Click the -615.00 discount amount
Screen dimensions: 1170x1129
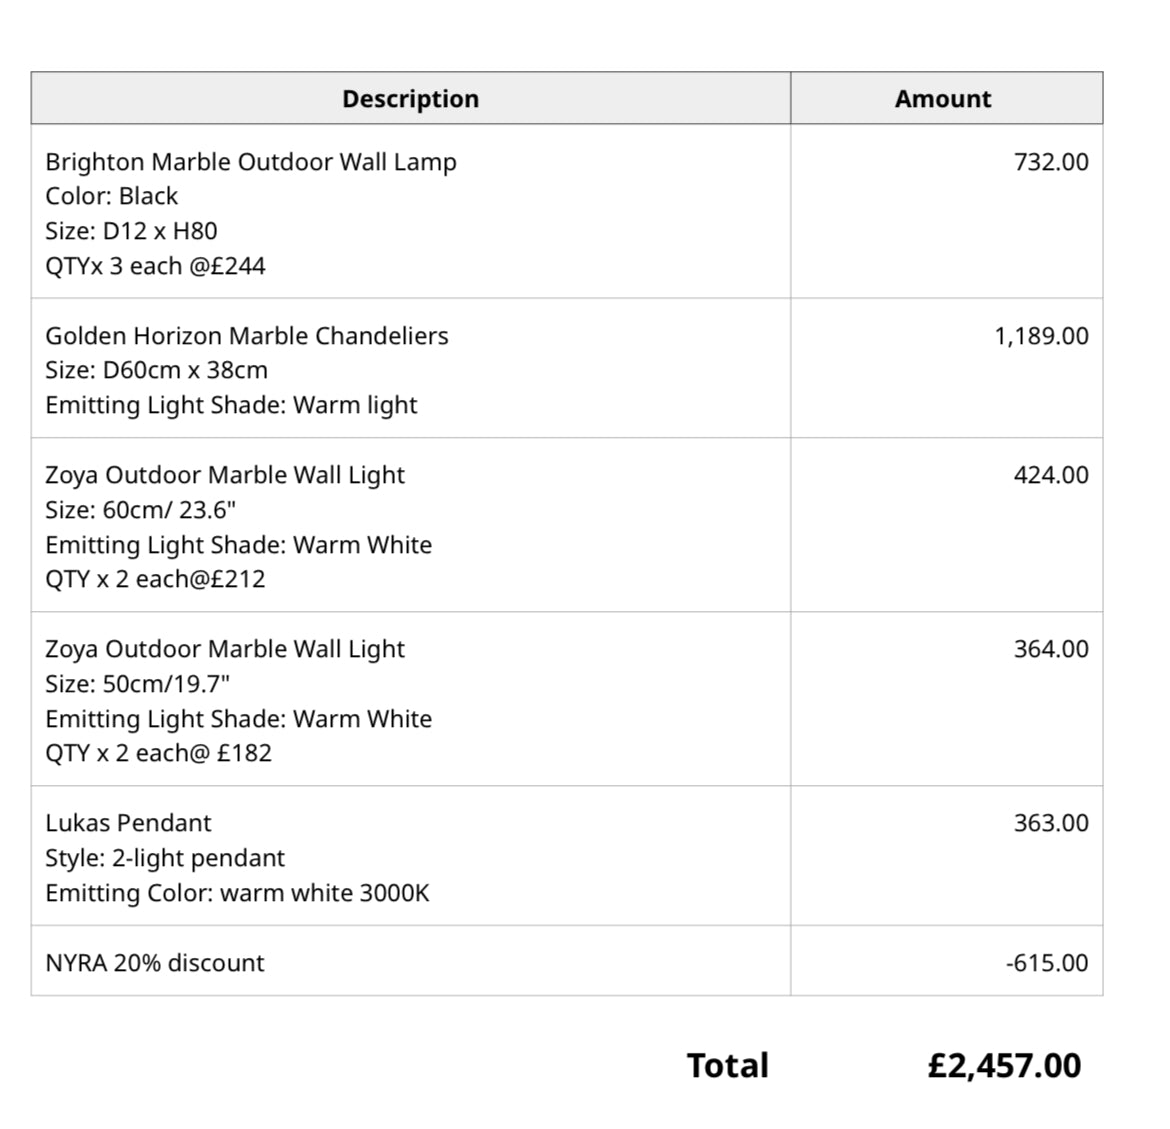click(x=1047, y=963)
